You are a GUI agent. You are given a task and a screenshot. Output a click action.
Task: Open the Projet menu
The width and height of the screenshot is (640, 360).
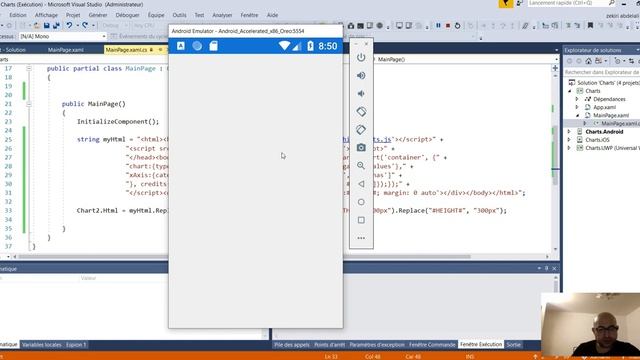coord(73,15)
